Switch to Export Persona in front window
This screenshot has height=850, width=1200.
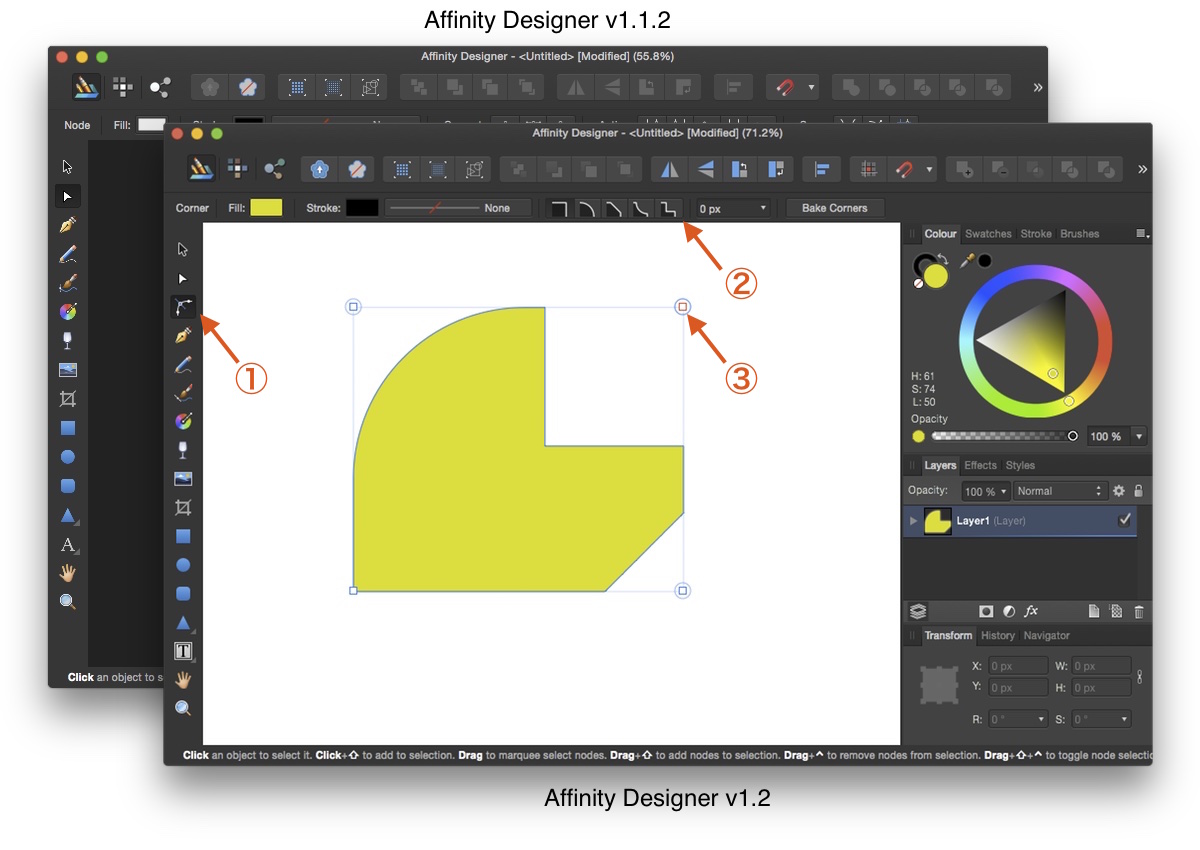pyautogui.click(x=275, y=168)
